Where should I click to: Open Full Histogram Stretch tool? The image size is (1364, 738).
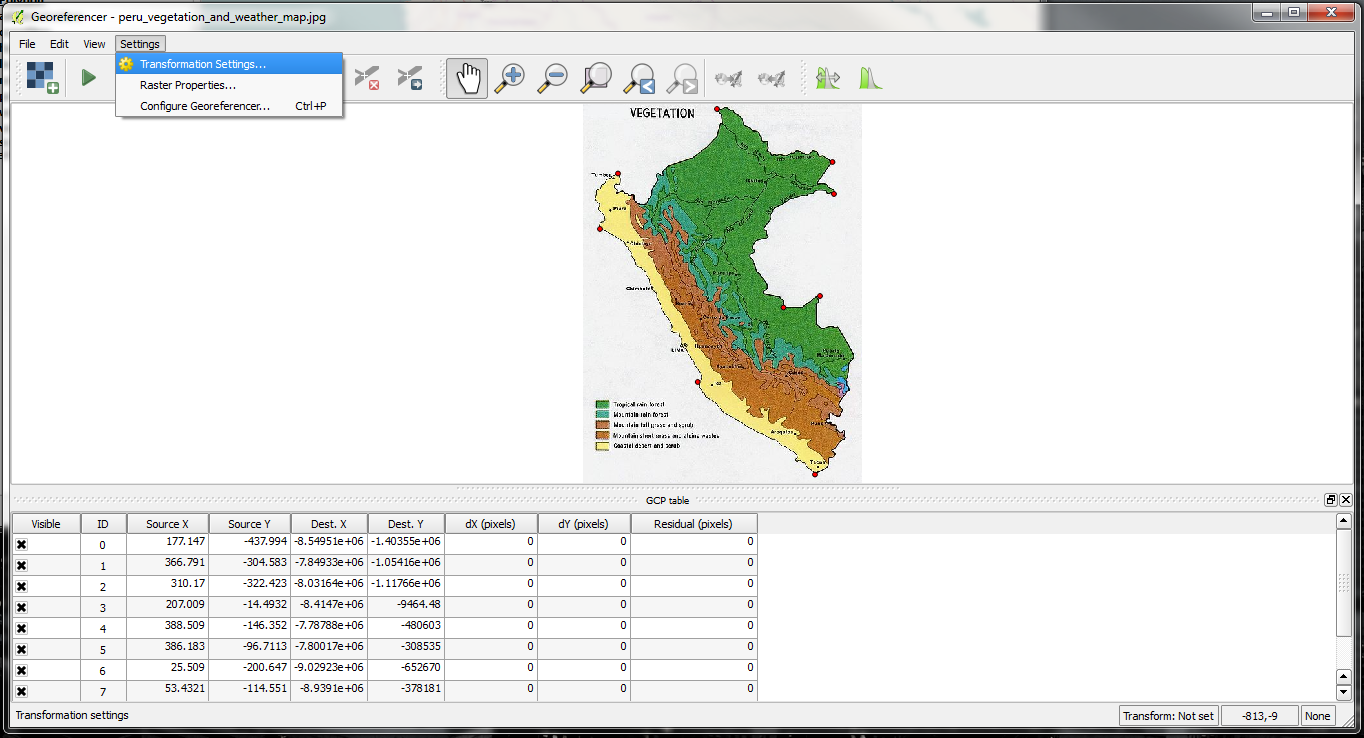[871, 78]
